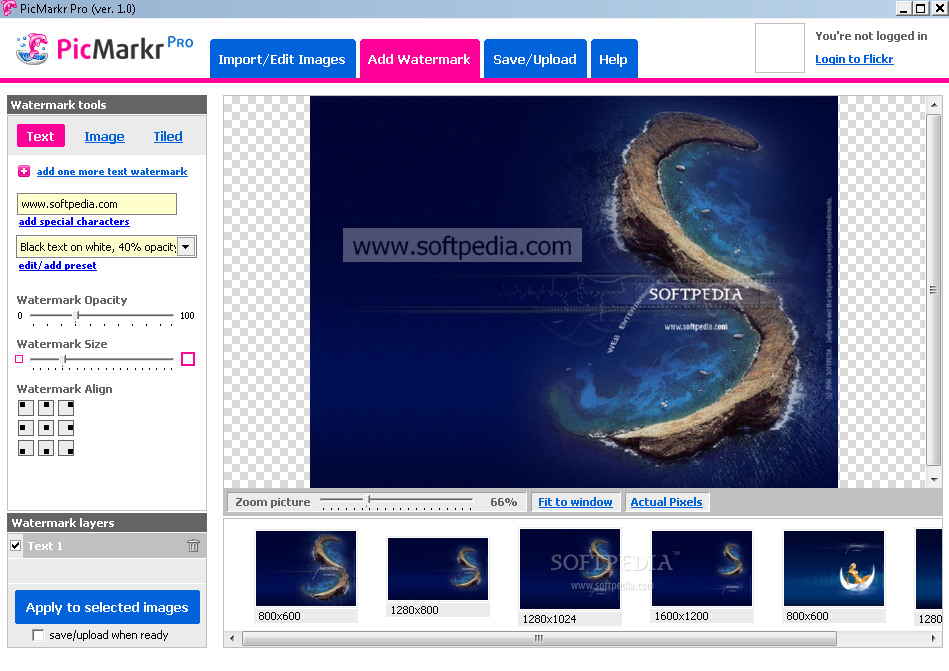949x671 pixels.
Task: Click the small pink square for minimum watermark size
Action: (19, 359)
